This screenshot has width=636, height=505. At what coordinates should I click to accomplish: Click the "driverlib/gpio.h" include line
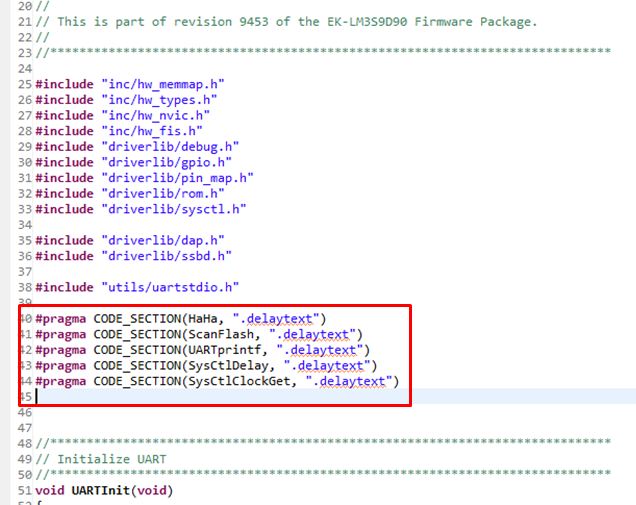coord(133,162)
